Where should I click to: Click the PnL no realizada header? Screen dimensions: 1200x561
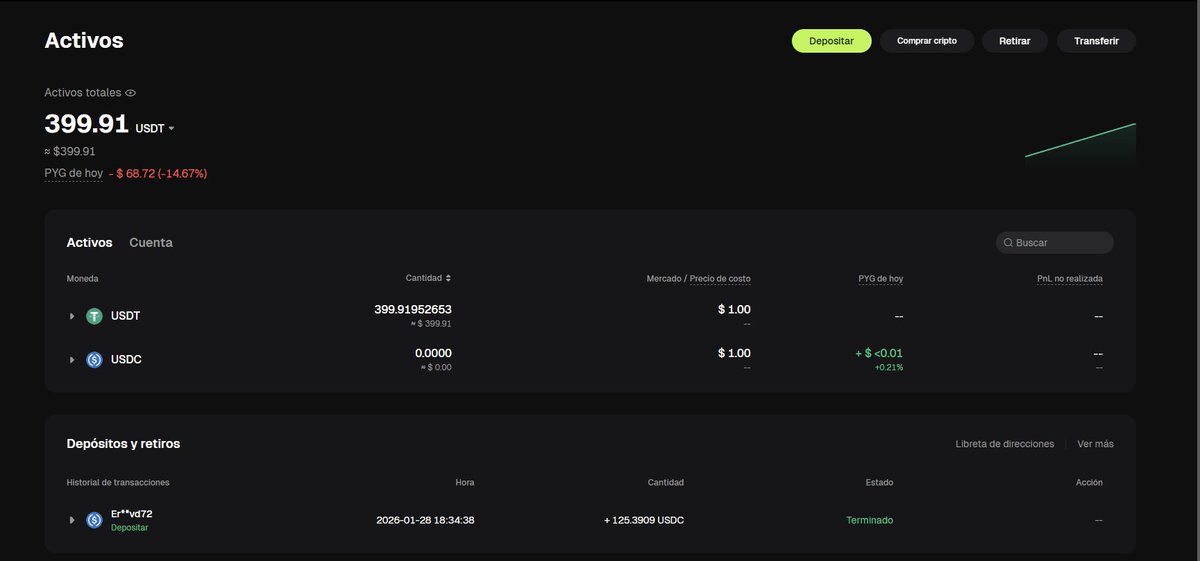(1070, 279)
